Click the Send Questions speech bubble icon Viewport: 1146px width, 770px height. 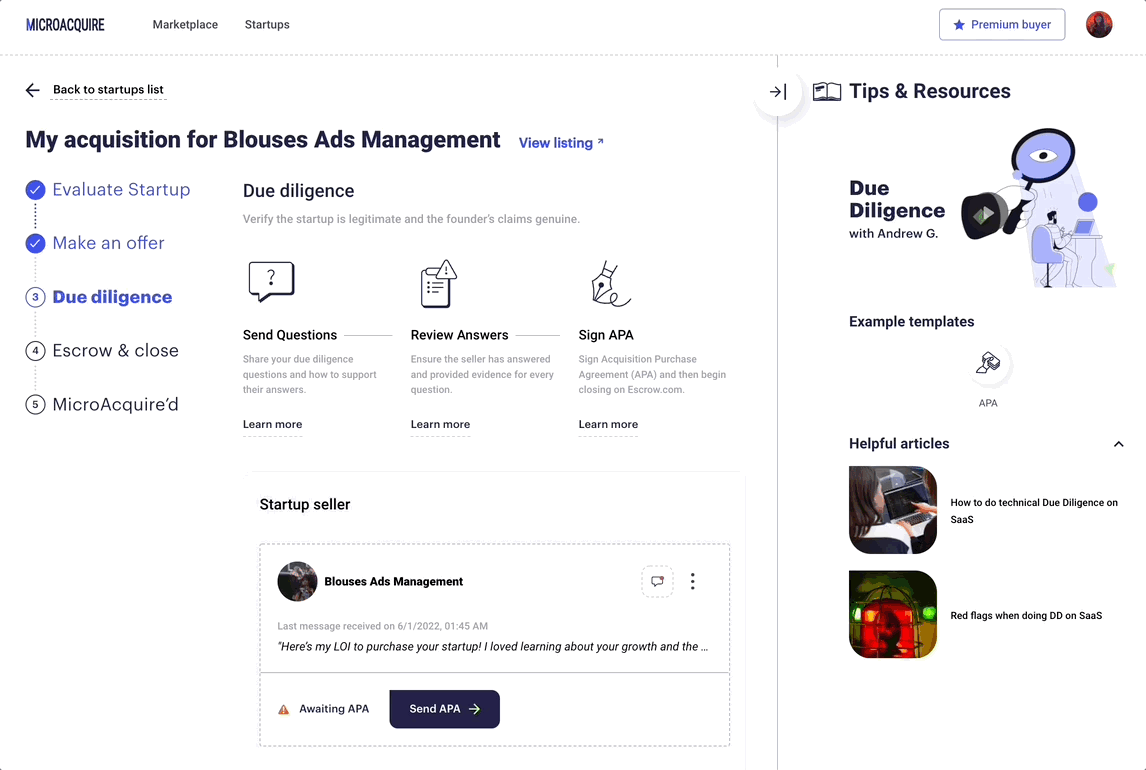[271, 281]
